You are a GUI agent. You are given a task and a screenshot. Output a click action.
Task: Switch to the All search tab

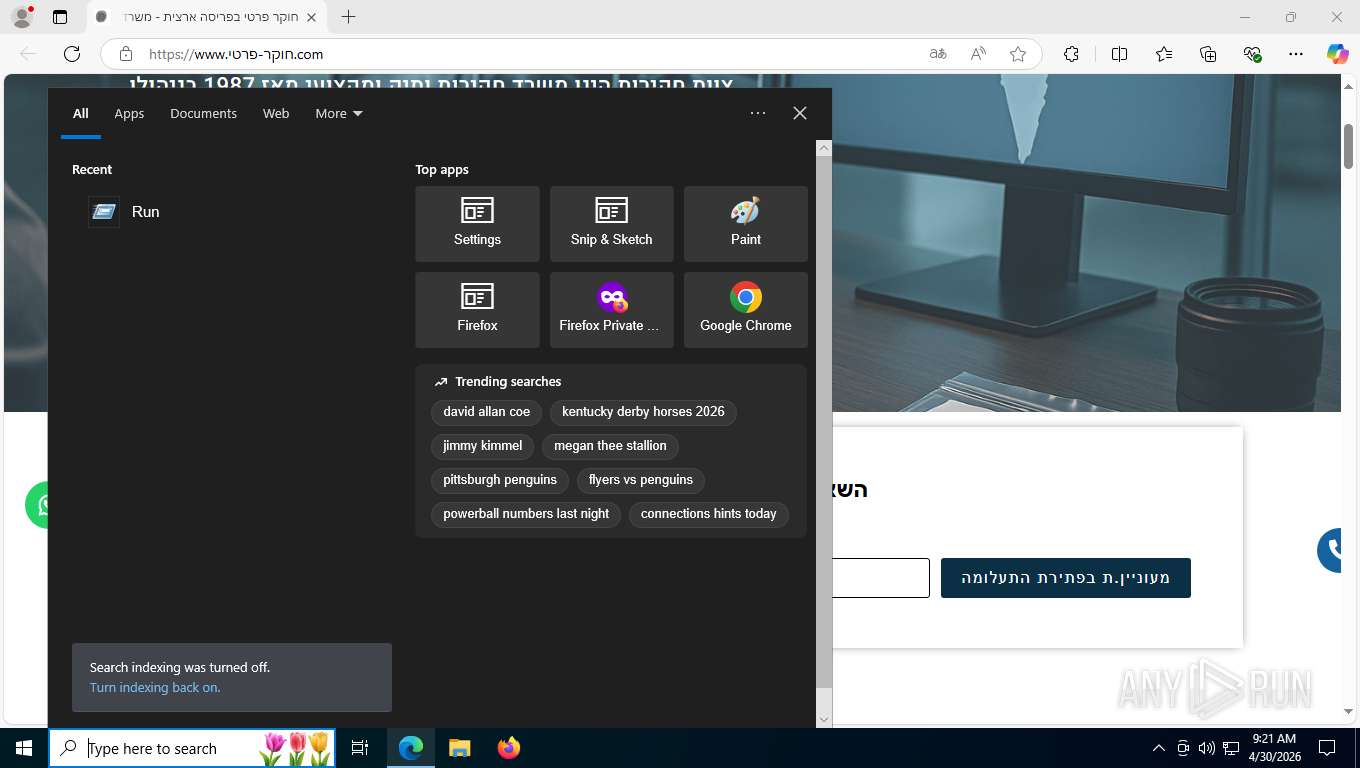(81, 113)
